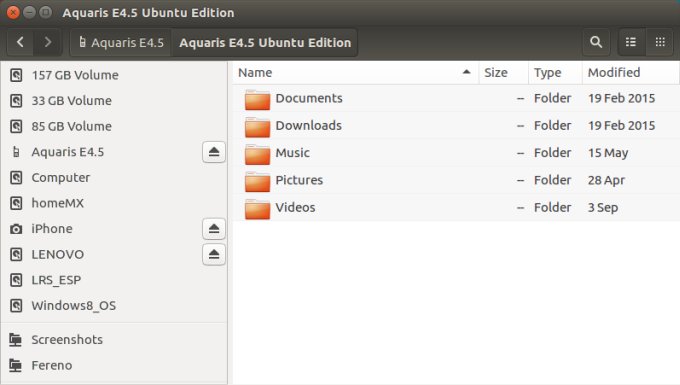
Task: Click the Computer drive icon
Action: pyautogui.click(x=16, y=177)
